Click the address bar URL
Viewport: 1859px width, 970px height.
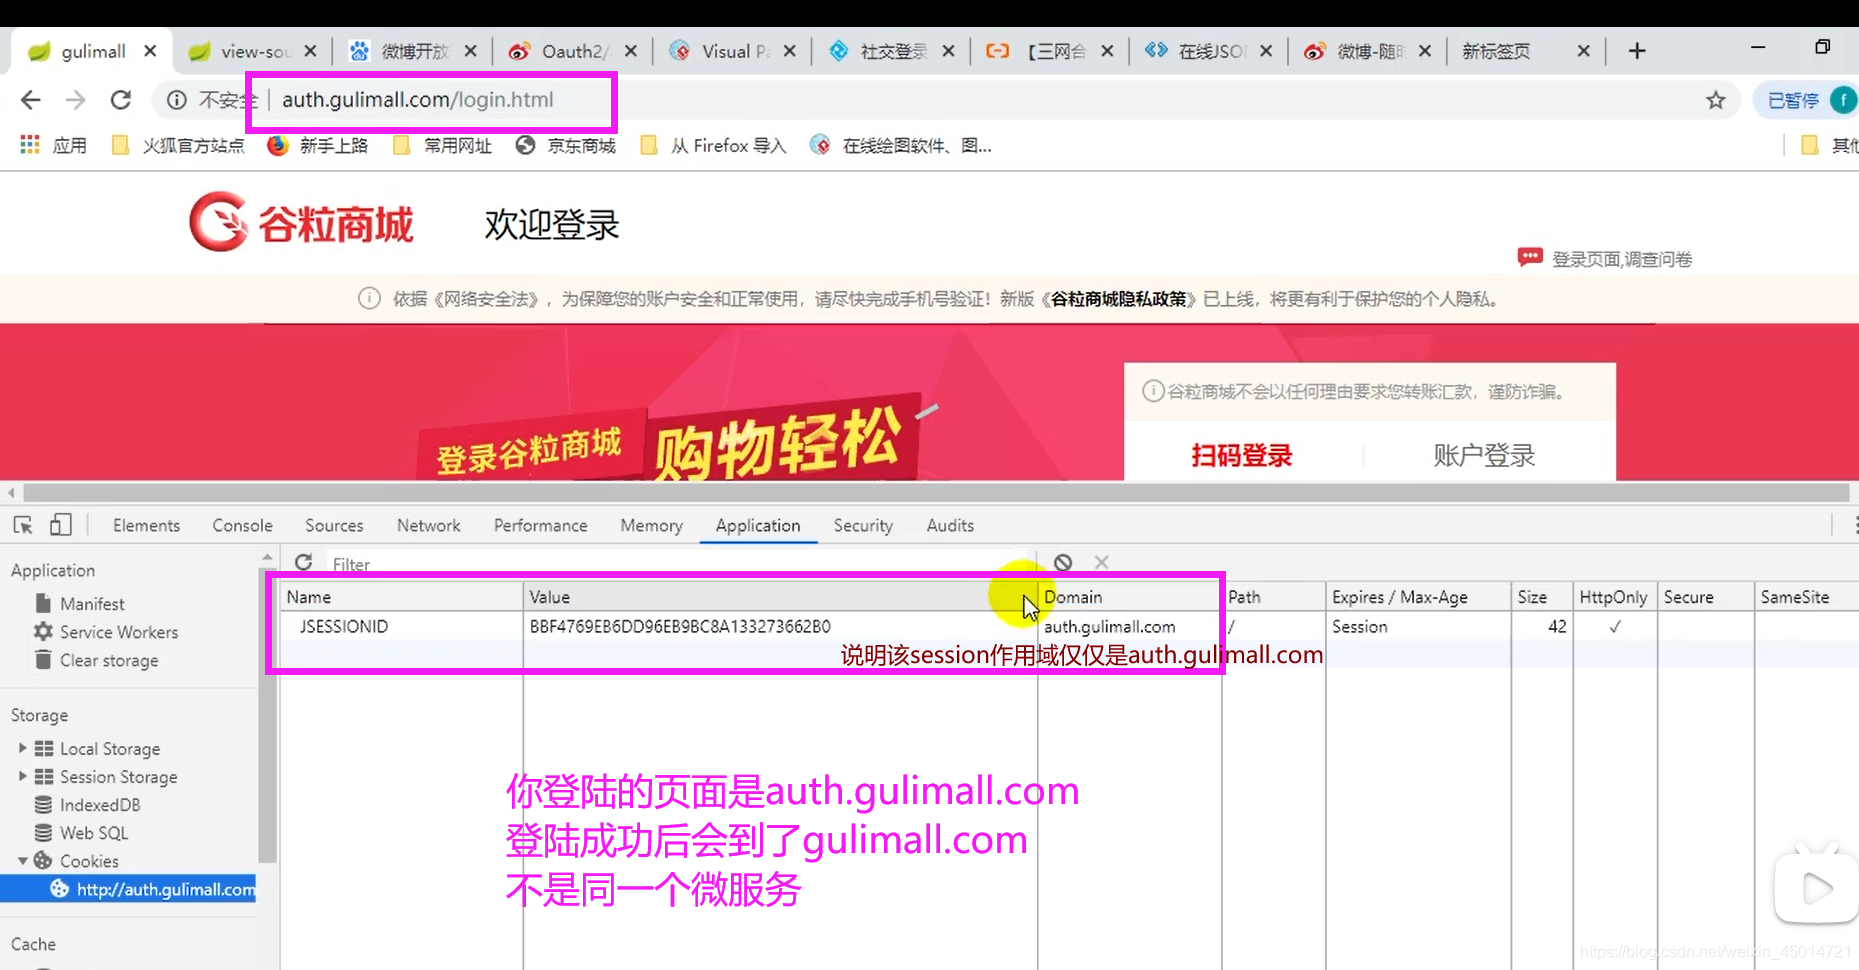point(417,100)
